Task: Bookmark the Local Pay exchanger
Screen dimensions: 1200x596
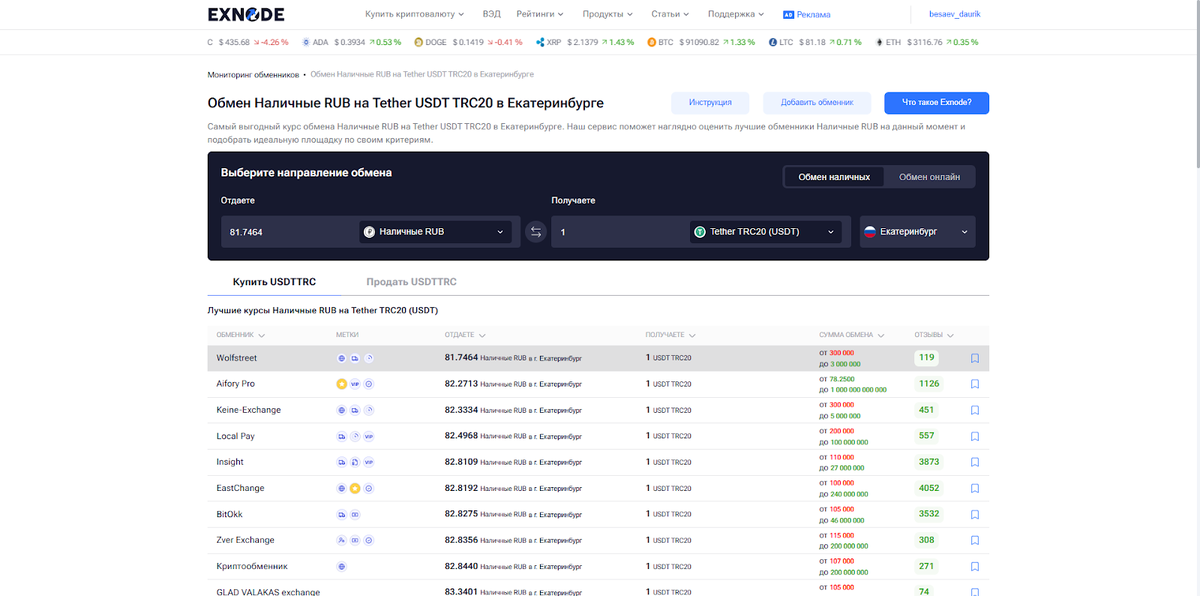Action: tap(975, 435)
